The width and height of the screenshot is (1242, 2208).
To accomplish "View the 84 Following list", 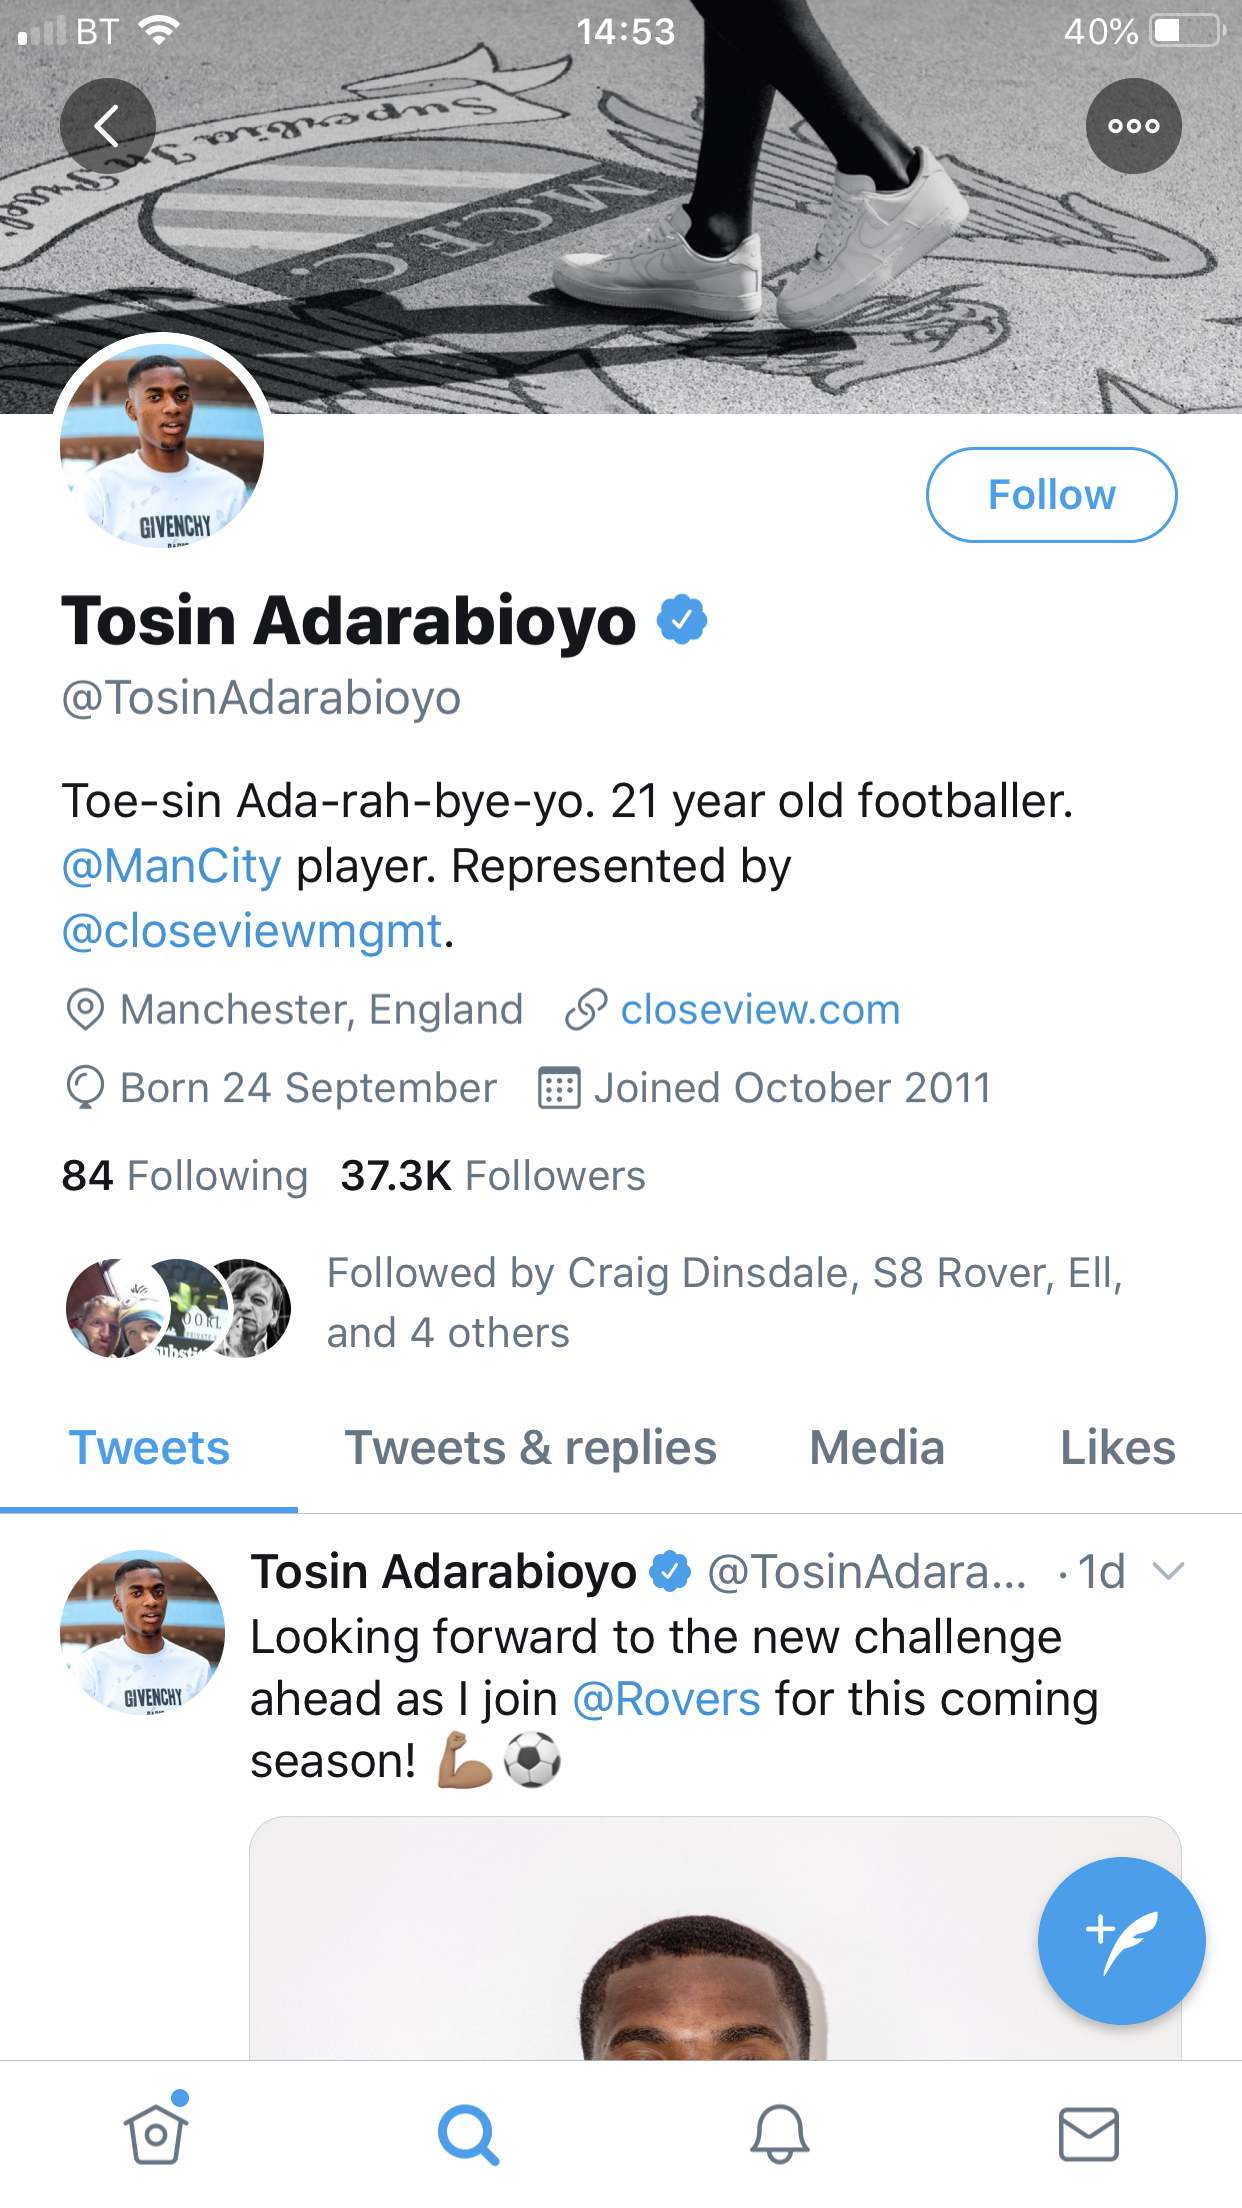I will pos(185,1176).
